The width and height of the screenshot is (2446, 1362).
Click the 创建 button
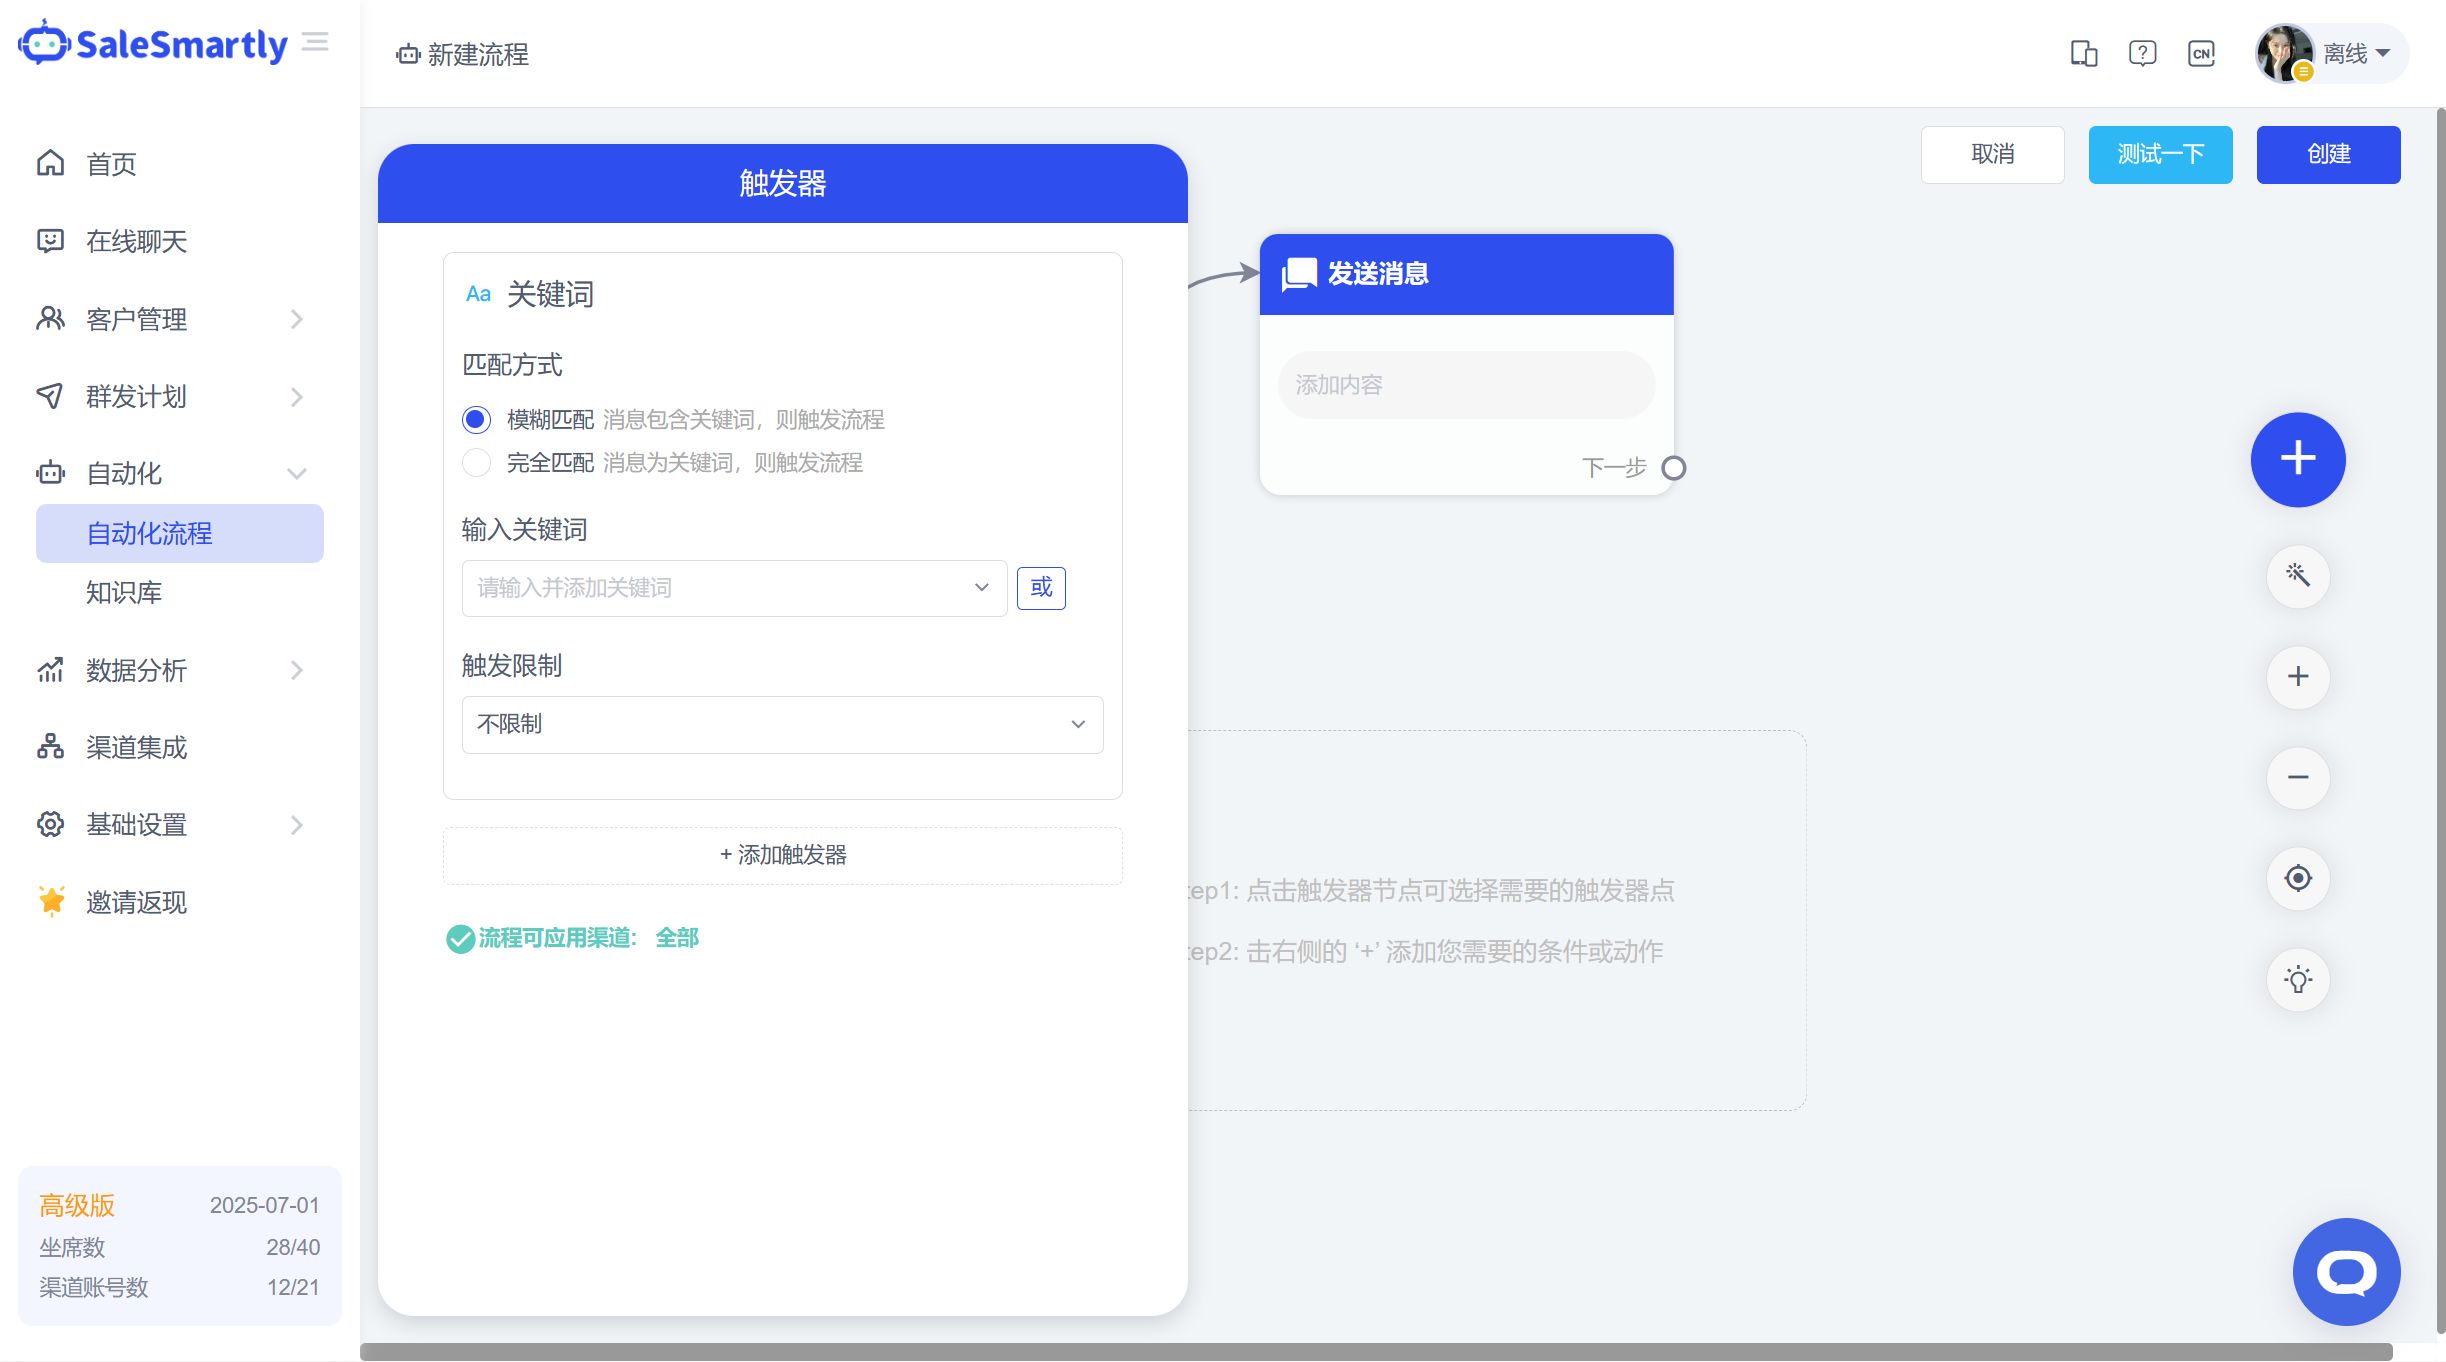point(2327,154)
